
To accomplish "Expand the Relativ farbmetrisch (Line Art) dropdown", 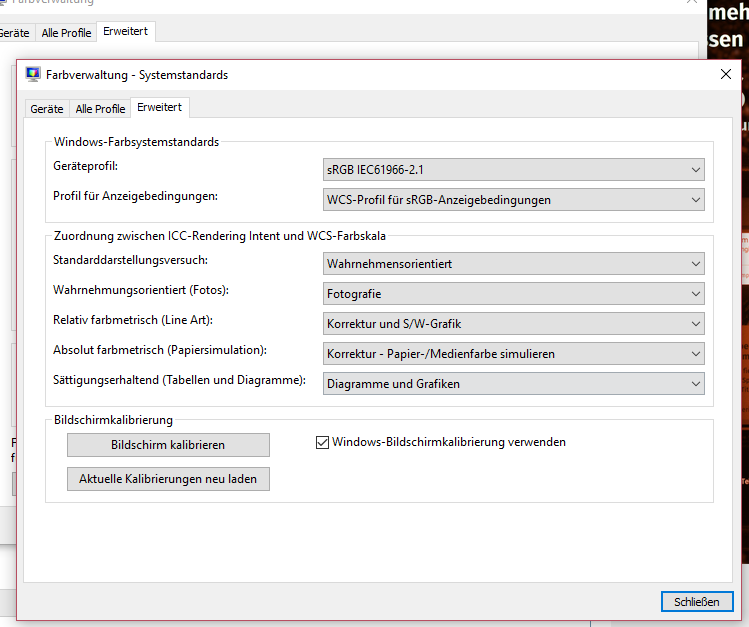I will click(514, 324).
